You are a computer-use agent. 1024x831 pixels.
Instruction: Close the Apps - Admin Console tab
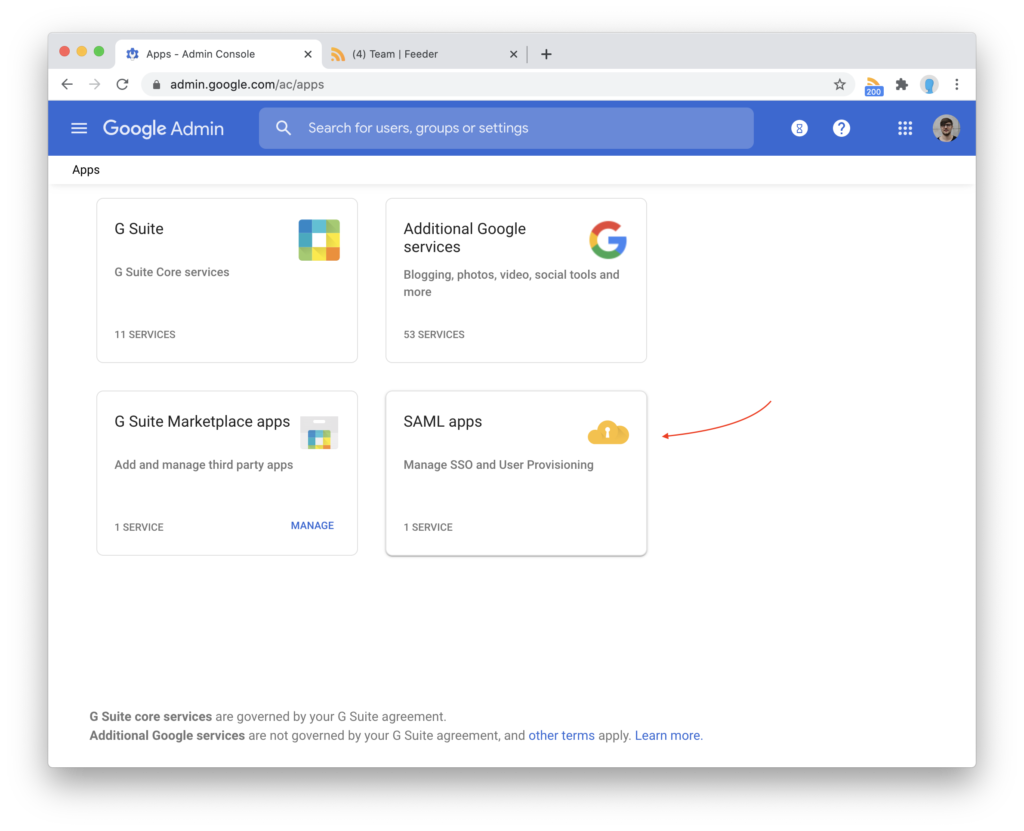pos(308,54)
